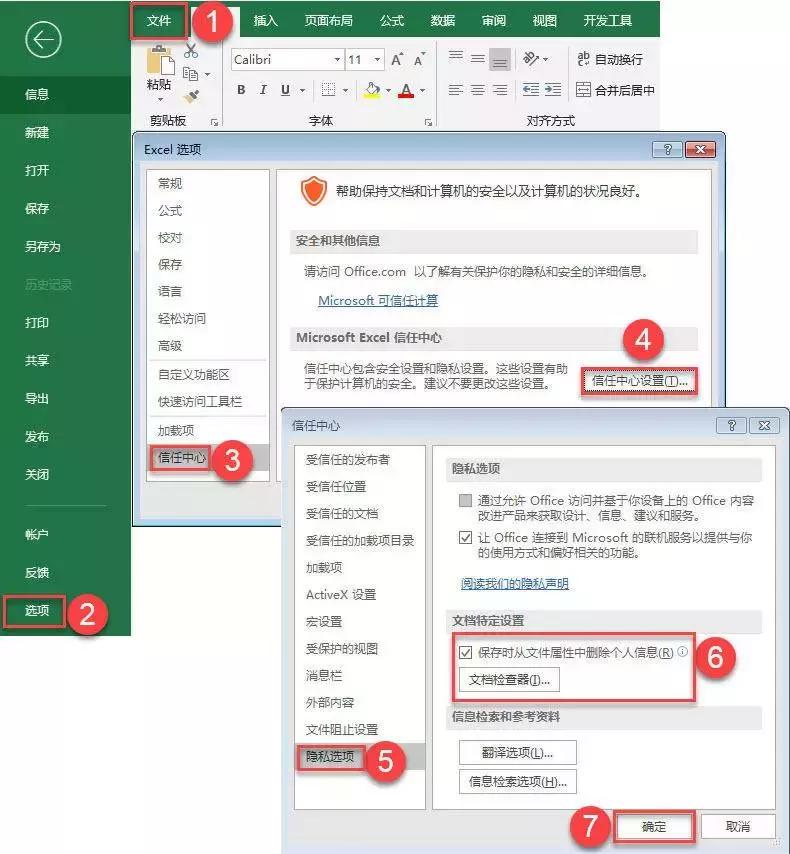The width and height of the screenshot is (790, 854).
Task: Align text right
Action: (500, 90)
